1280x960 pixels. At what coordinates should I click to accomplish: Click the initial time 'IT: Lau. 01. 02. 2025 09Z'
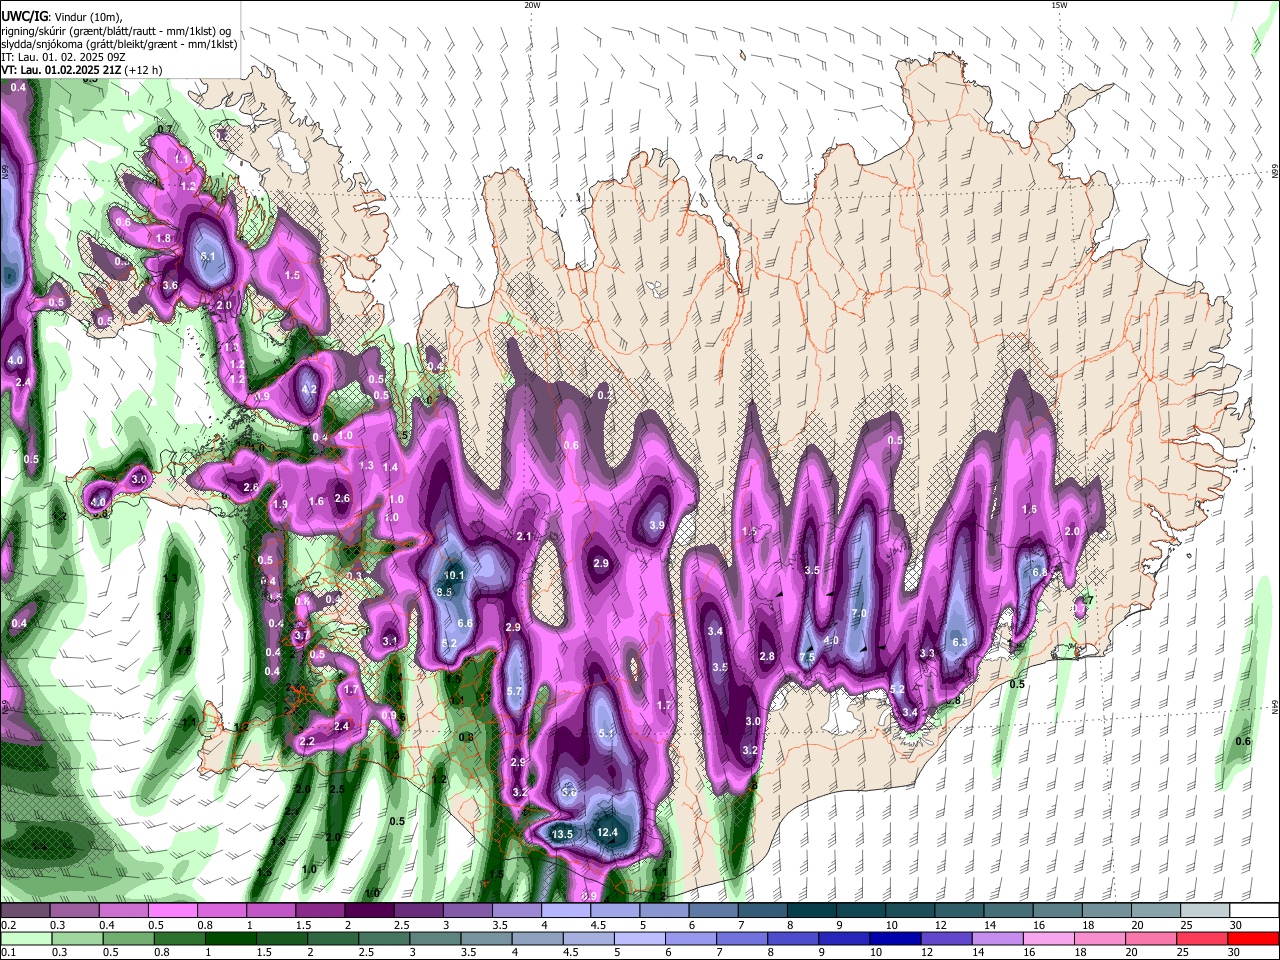[65, 57]
